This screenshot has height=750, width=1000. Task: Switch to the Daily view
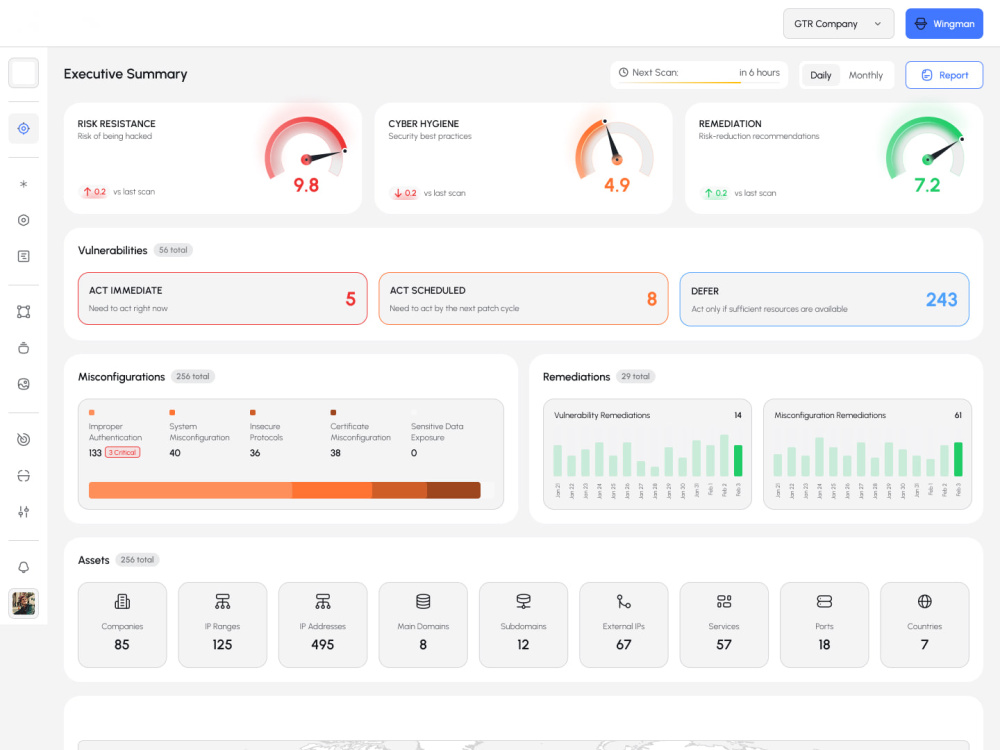coord(821,75)
